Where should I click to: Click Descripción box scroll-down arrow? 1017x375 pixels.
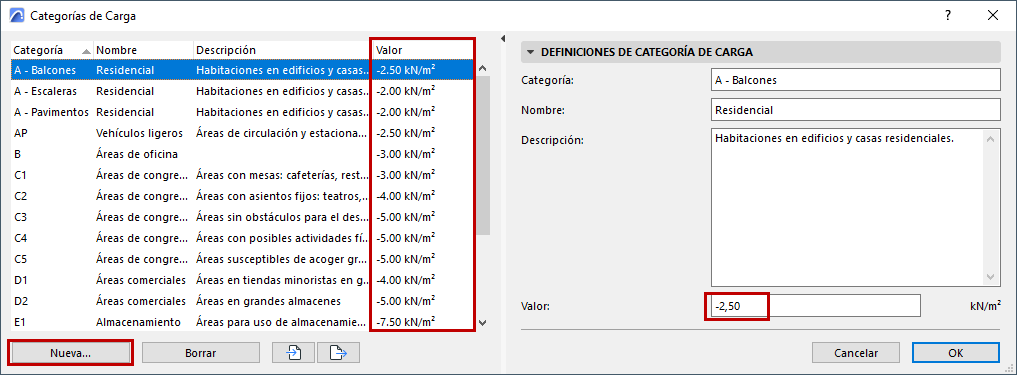point(990,277)
